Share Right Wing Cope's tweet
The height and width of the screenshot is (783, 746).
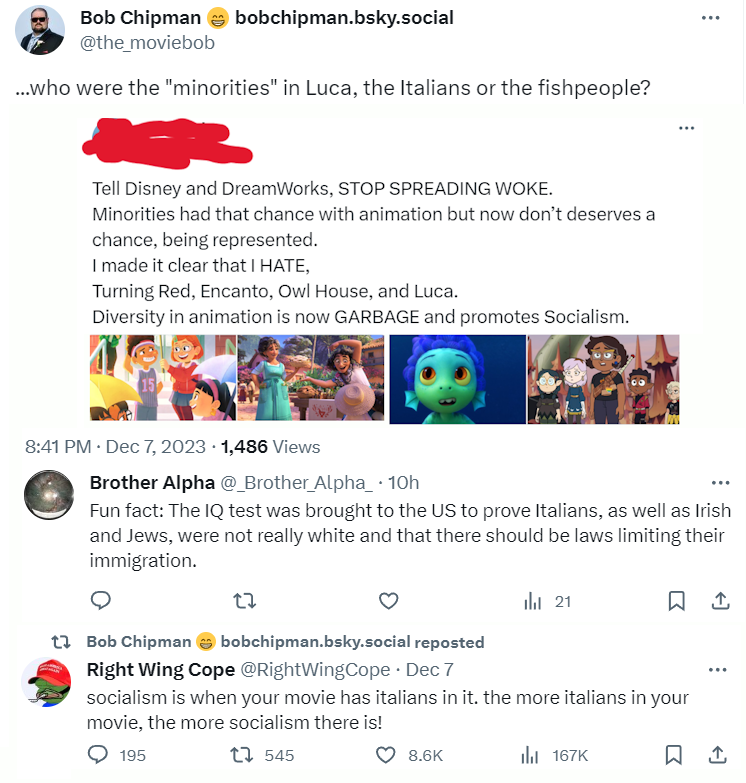coord(719,755)
